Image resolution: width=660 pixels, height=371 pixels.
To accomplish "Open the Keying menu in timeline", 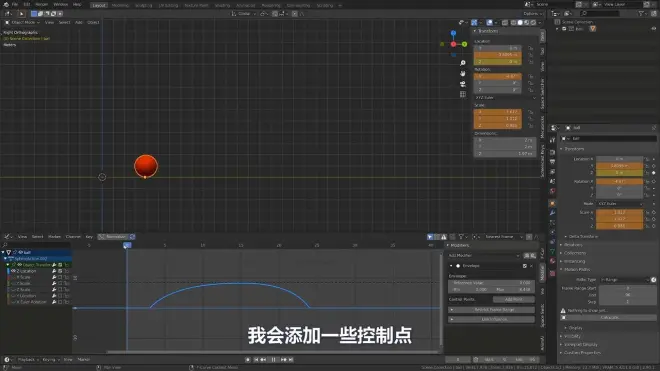I will [x=51, y=360].
